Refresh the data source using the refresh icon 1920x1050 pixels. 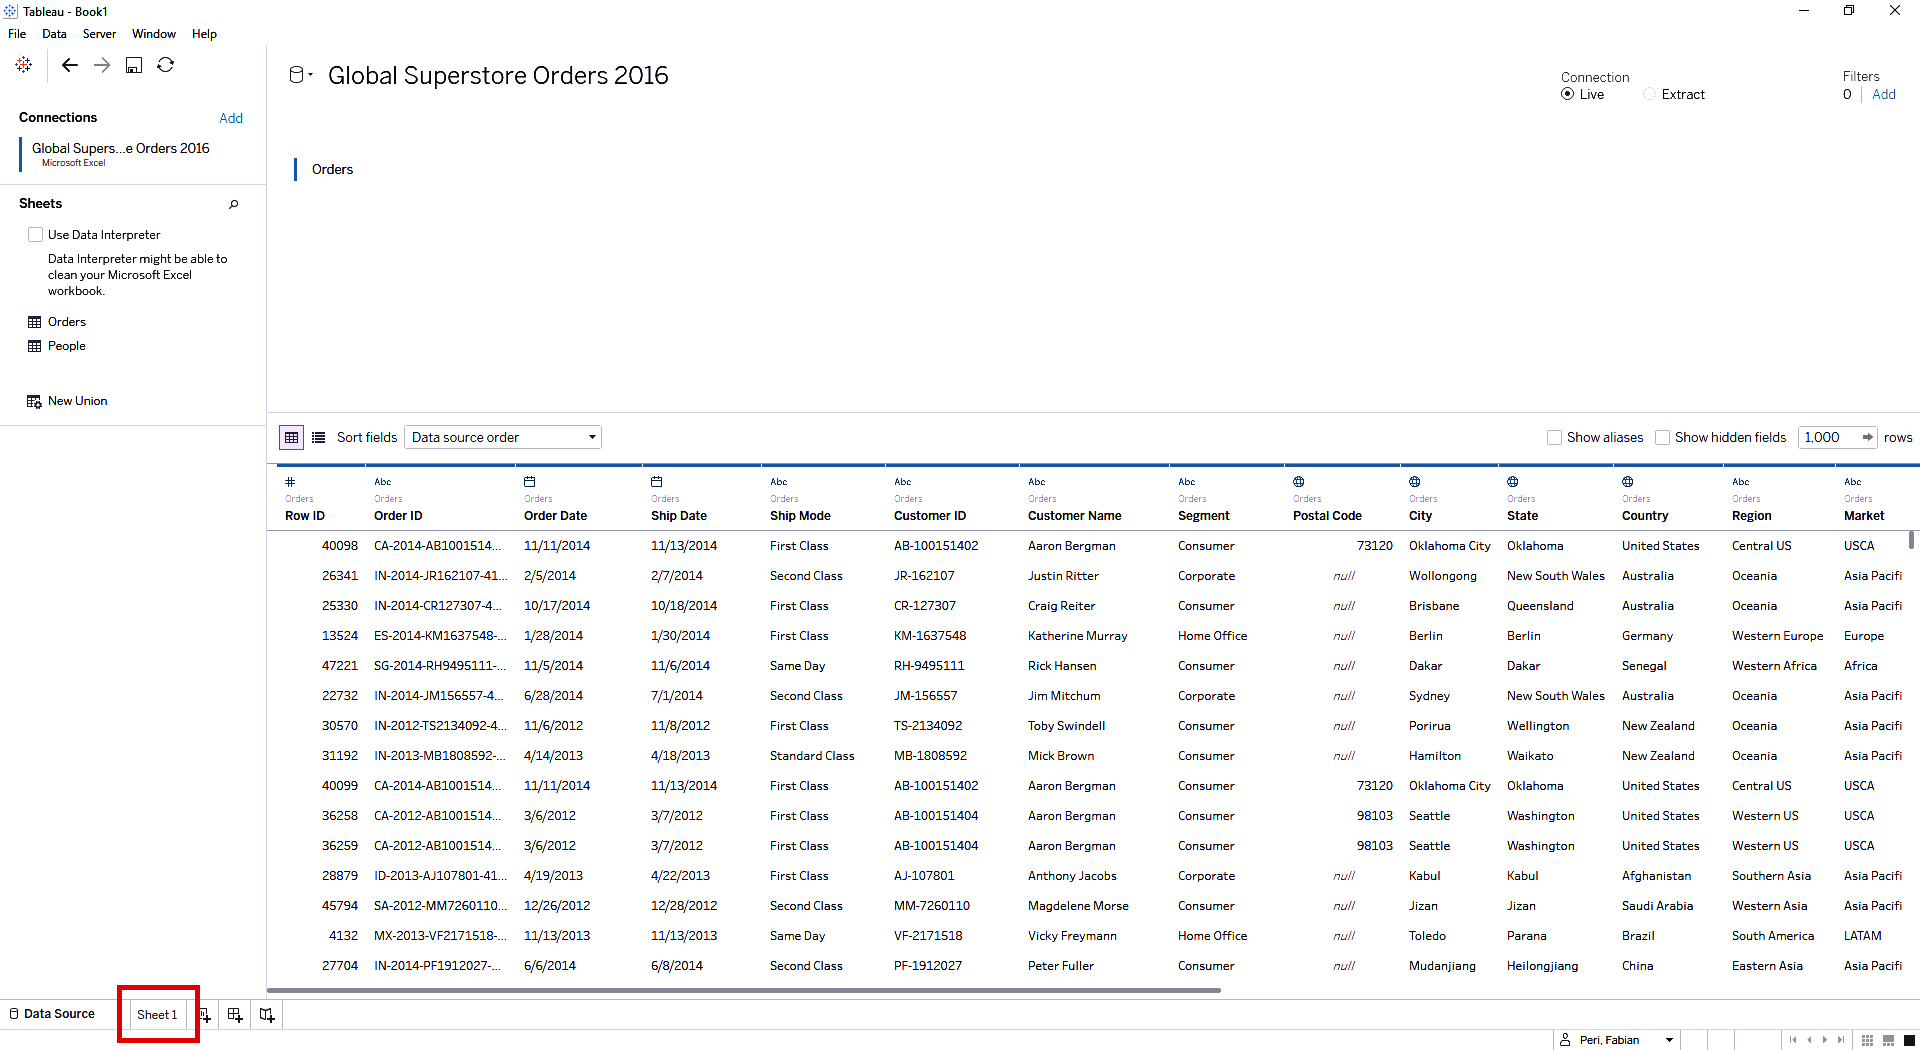click(165, 64)
